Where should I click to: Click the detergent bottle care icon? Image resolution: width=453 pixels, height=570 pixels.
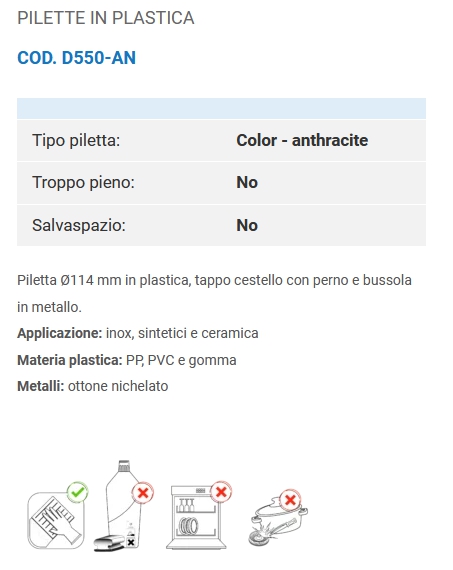pyautogui.click(x=124, y=506)
